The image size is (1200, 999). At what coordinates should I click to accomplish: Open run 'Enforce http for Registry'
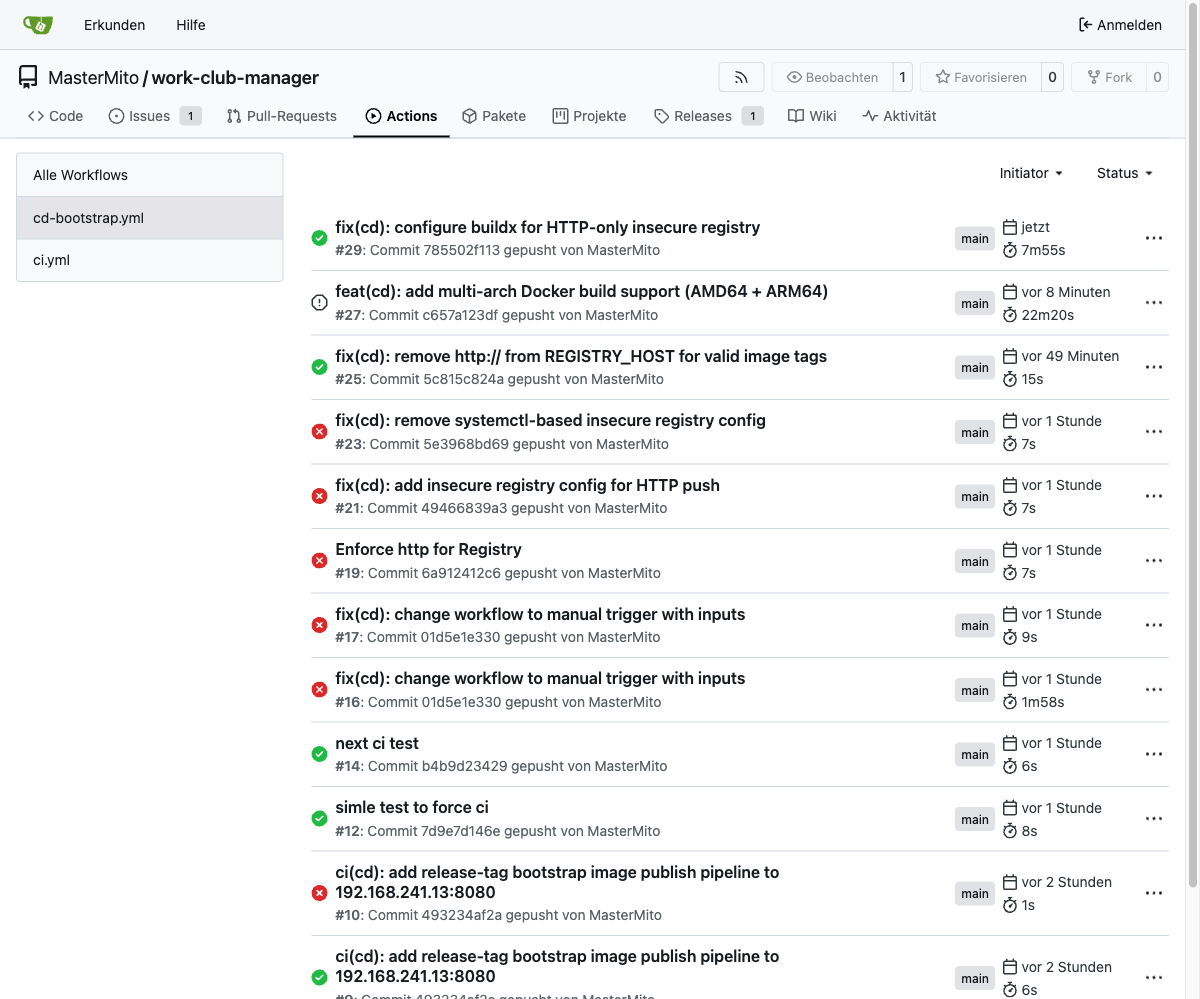[428, 549]
